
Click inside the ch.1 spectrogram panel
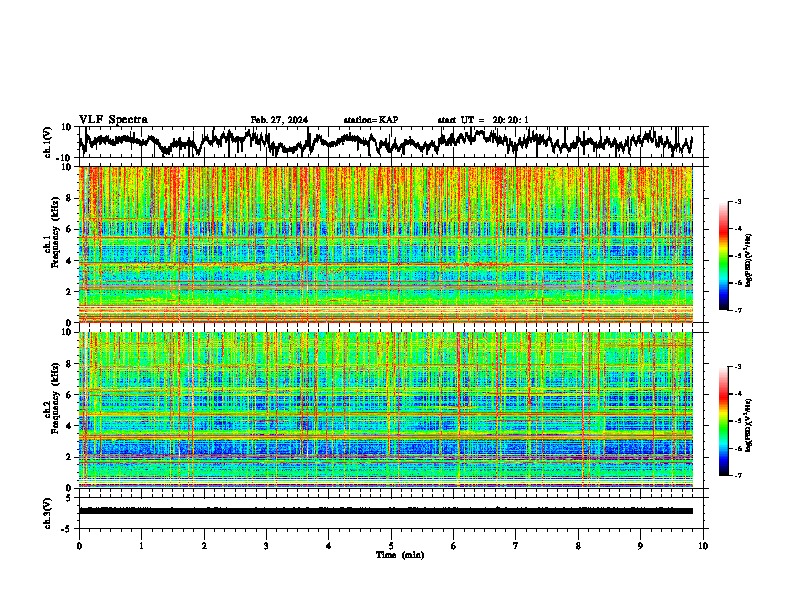tap(386, 244)
